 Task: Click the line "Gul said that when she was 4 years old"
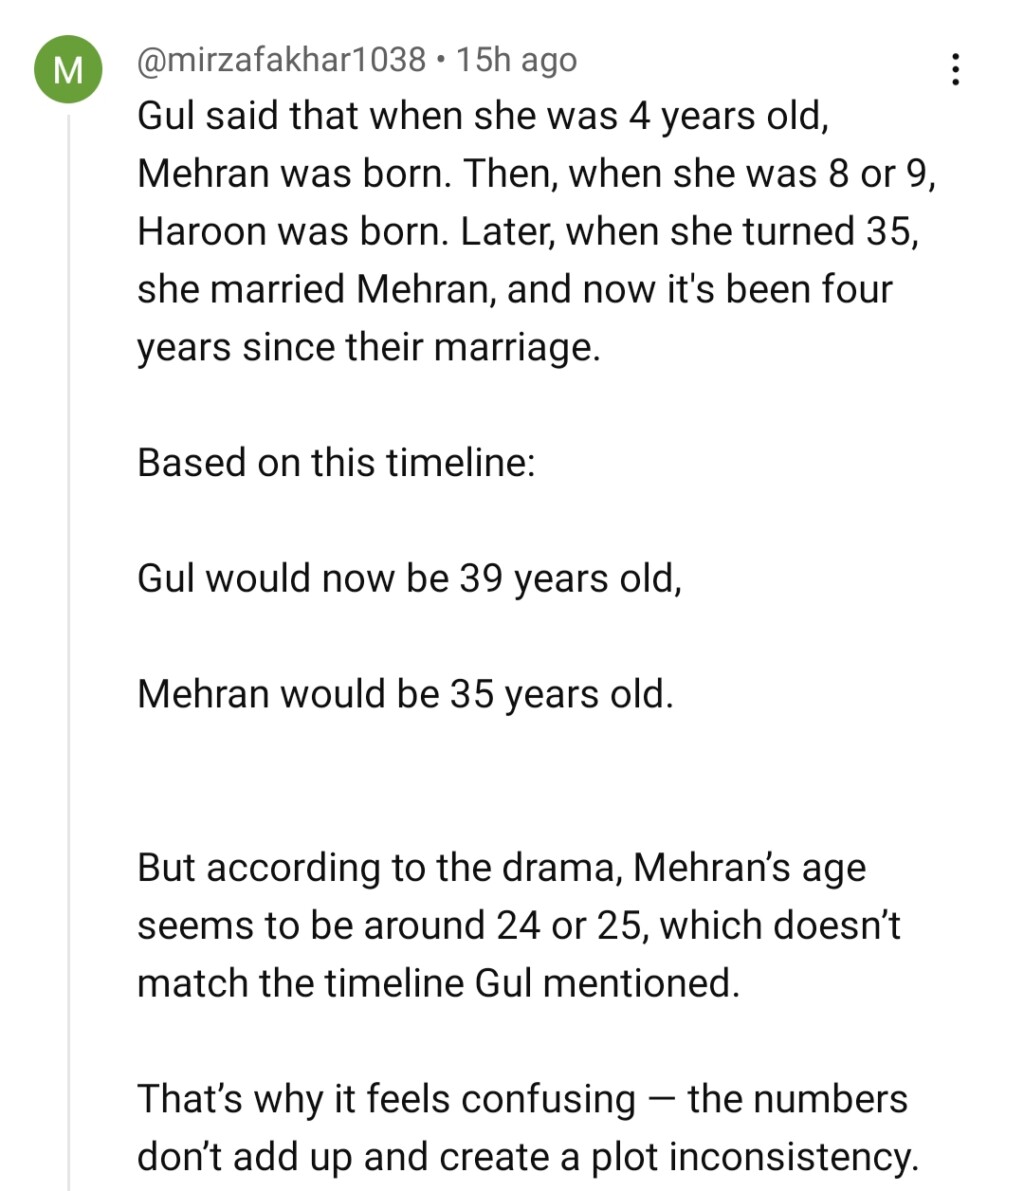[483, 117]
